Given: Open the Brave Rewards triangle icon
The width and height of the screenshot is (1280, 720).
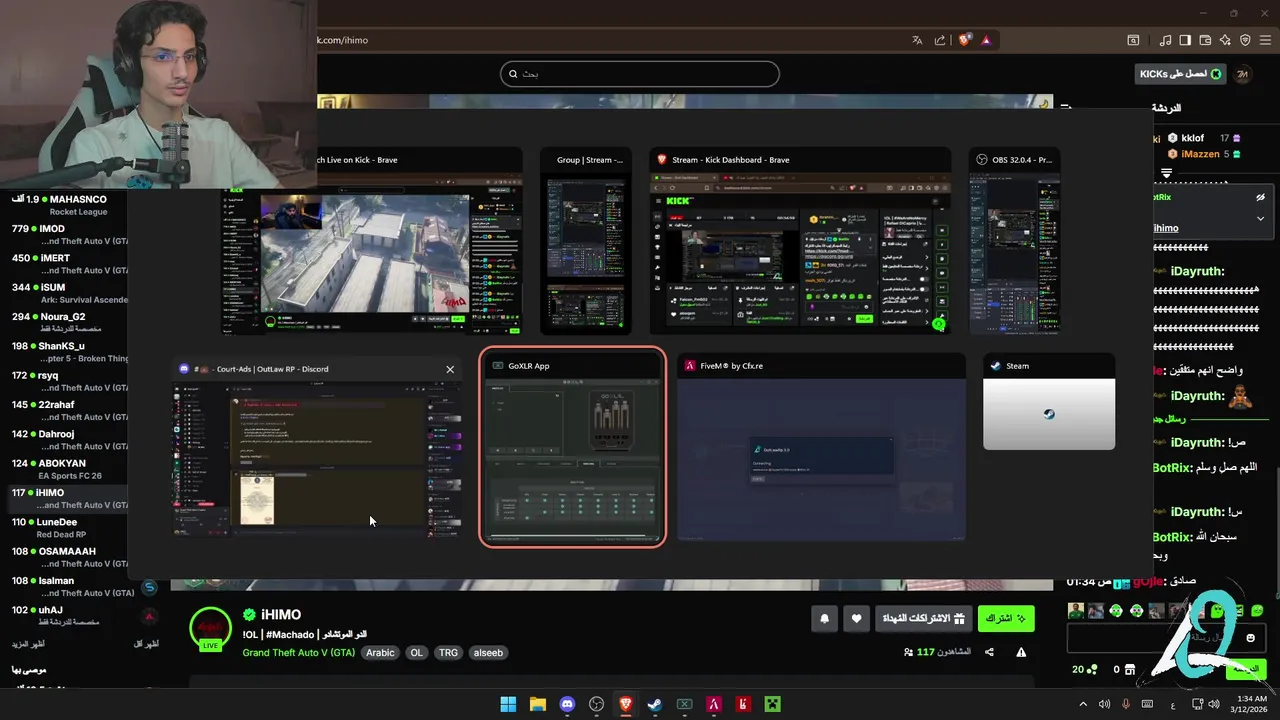Looking at the screenshot, I should [986, 40].
